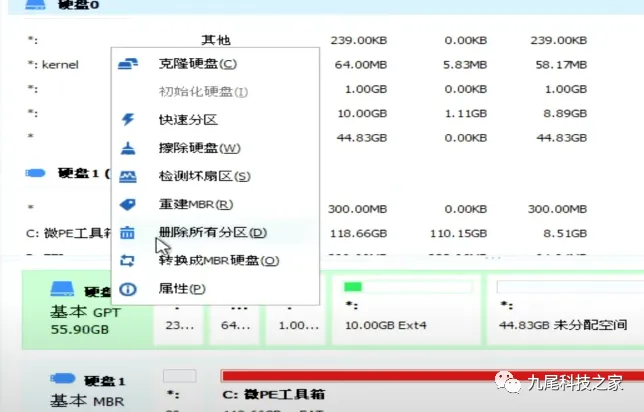
Task: Select the 10.00GB Ext4 partition block
Action: click(x=407, y=310)
